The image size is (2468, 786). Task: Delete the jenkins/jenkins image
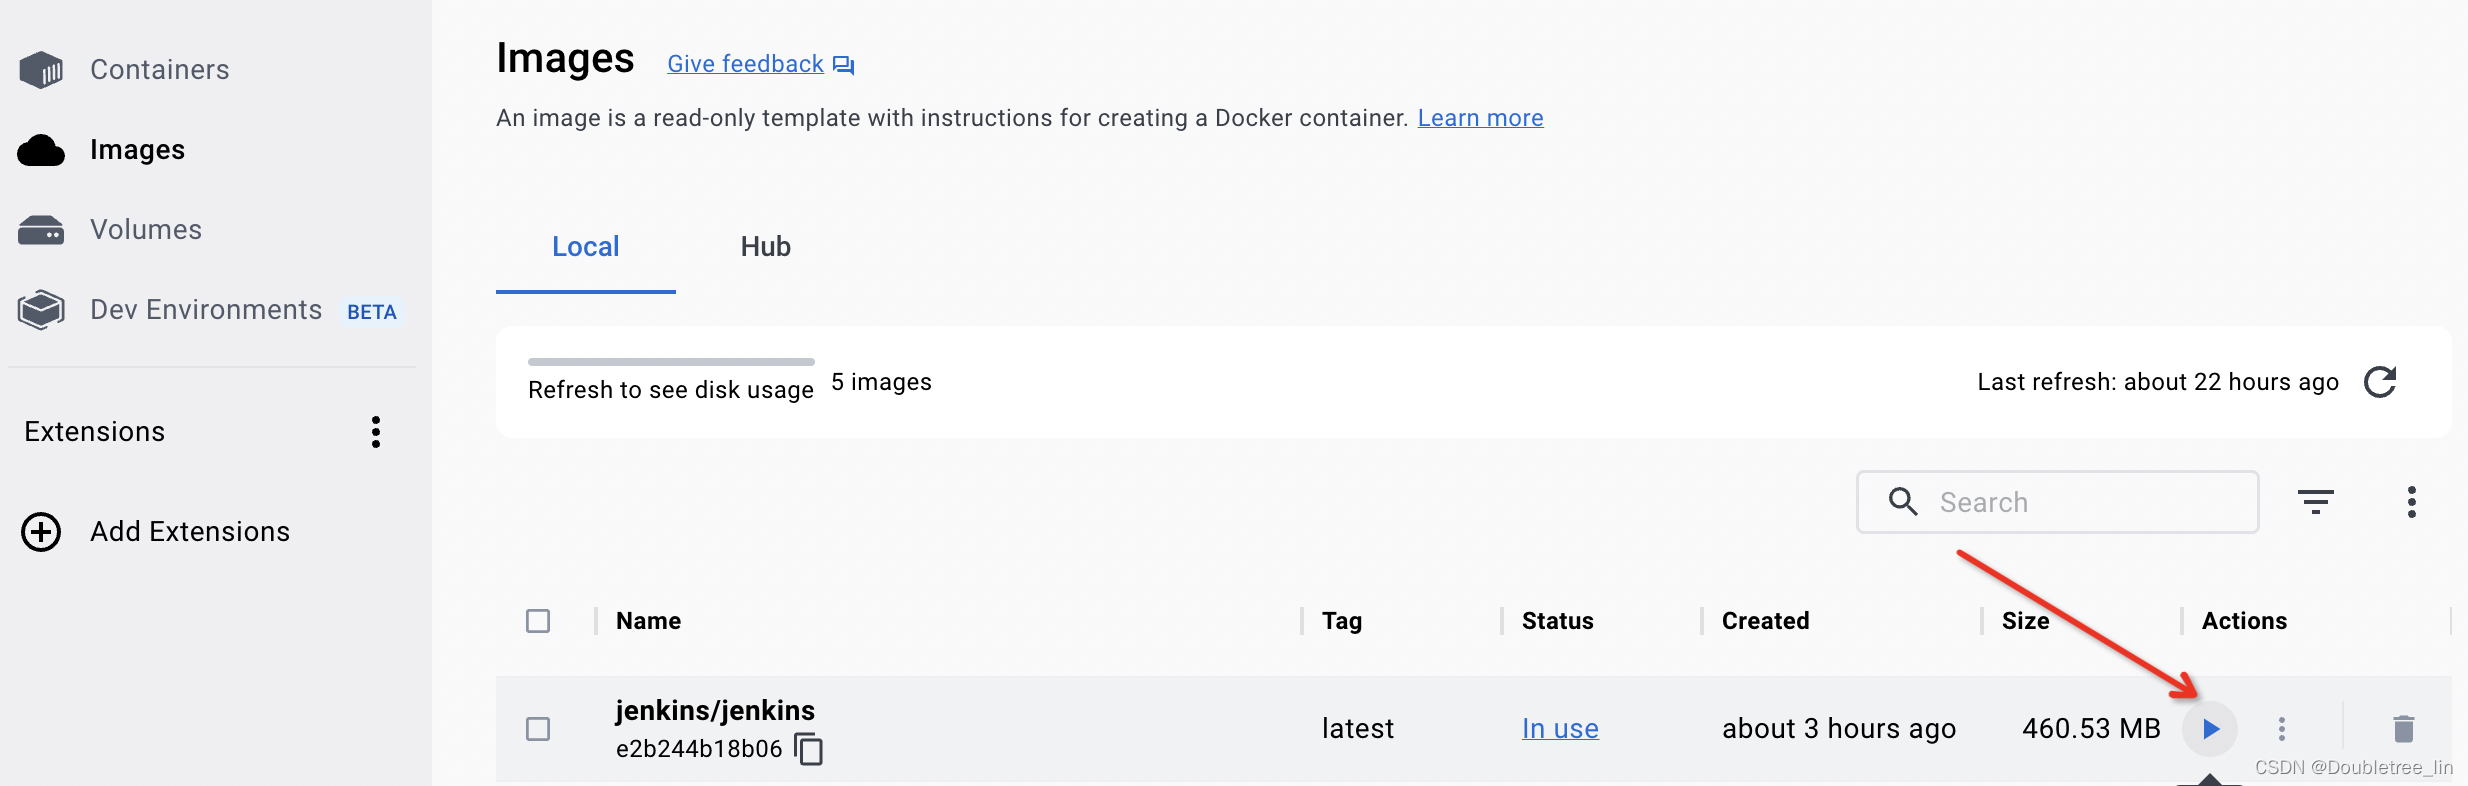tap(2403, 729)
